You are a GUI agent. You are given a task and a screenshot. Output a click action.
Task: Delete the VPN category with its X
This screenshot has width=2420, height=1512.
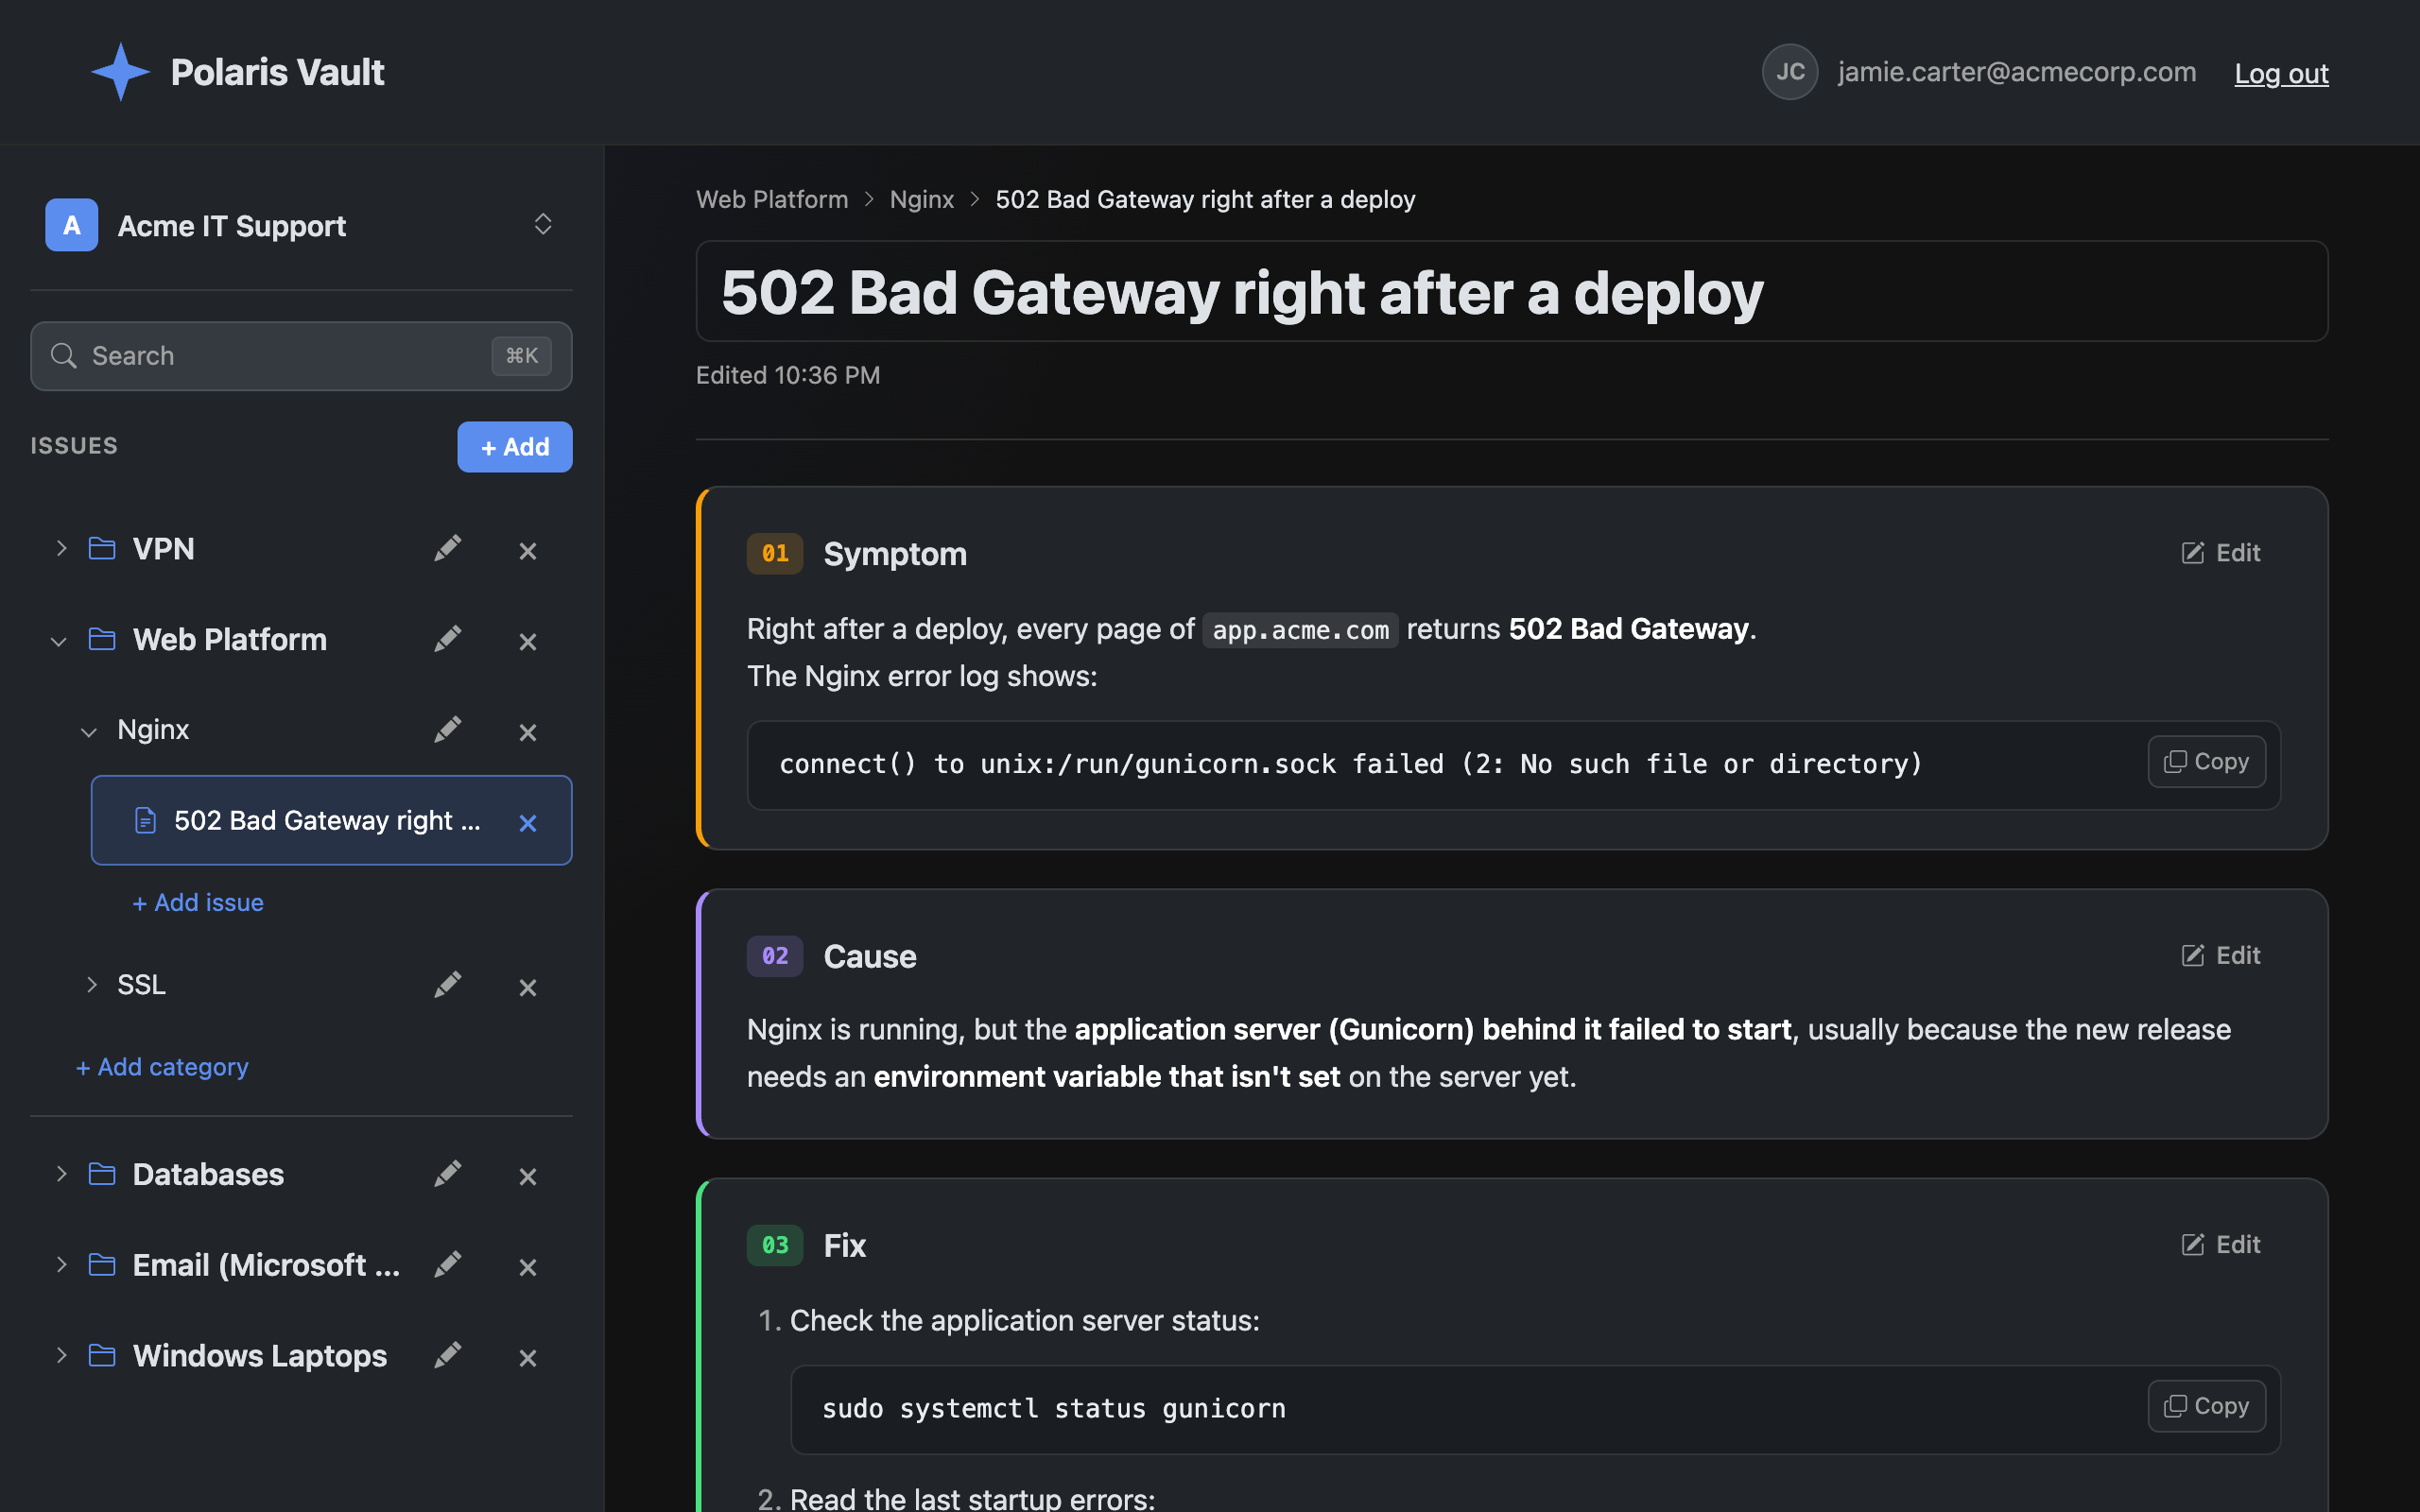point(528,551)
